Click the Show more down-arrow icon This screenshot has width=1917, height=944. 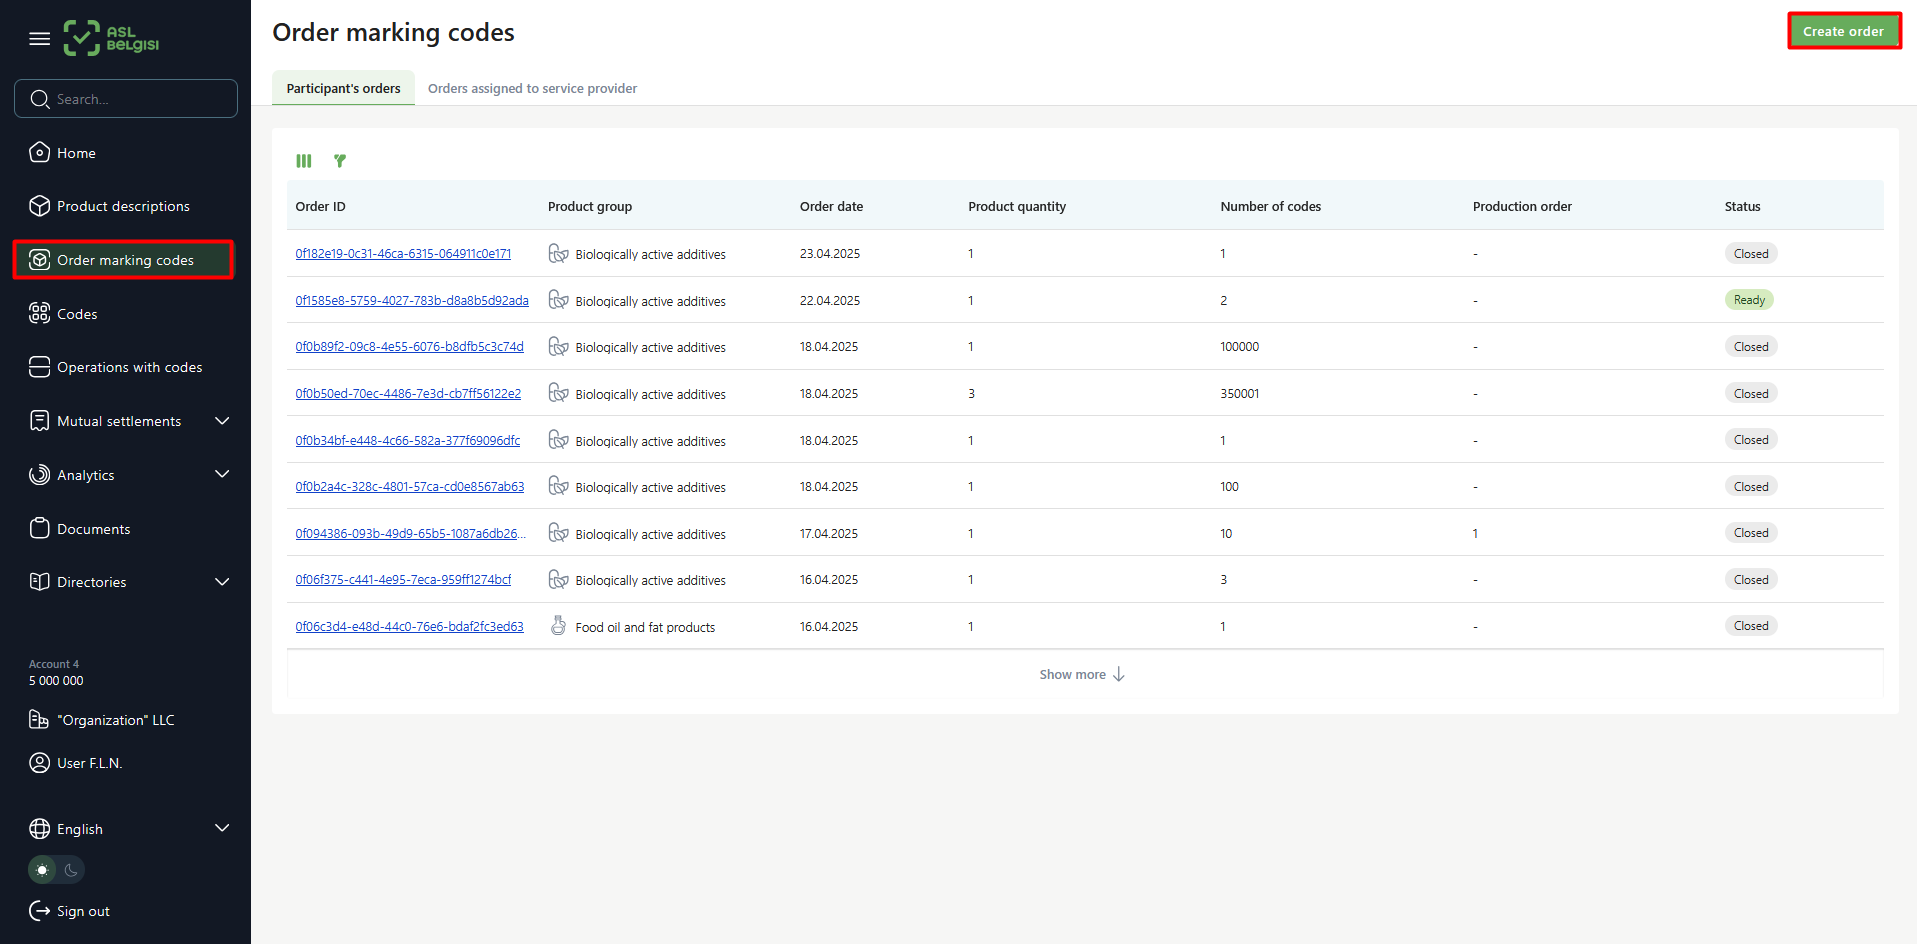[1119, 674]
